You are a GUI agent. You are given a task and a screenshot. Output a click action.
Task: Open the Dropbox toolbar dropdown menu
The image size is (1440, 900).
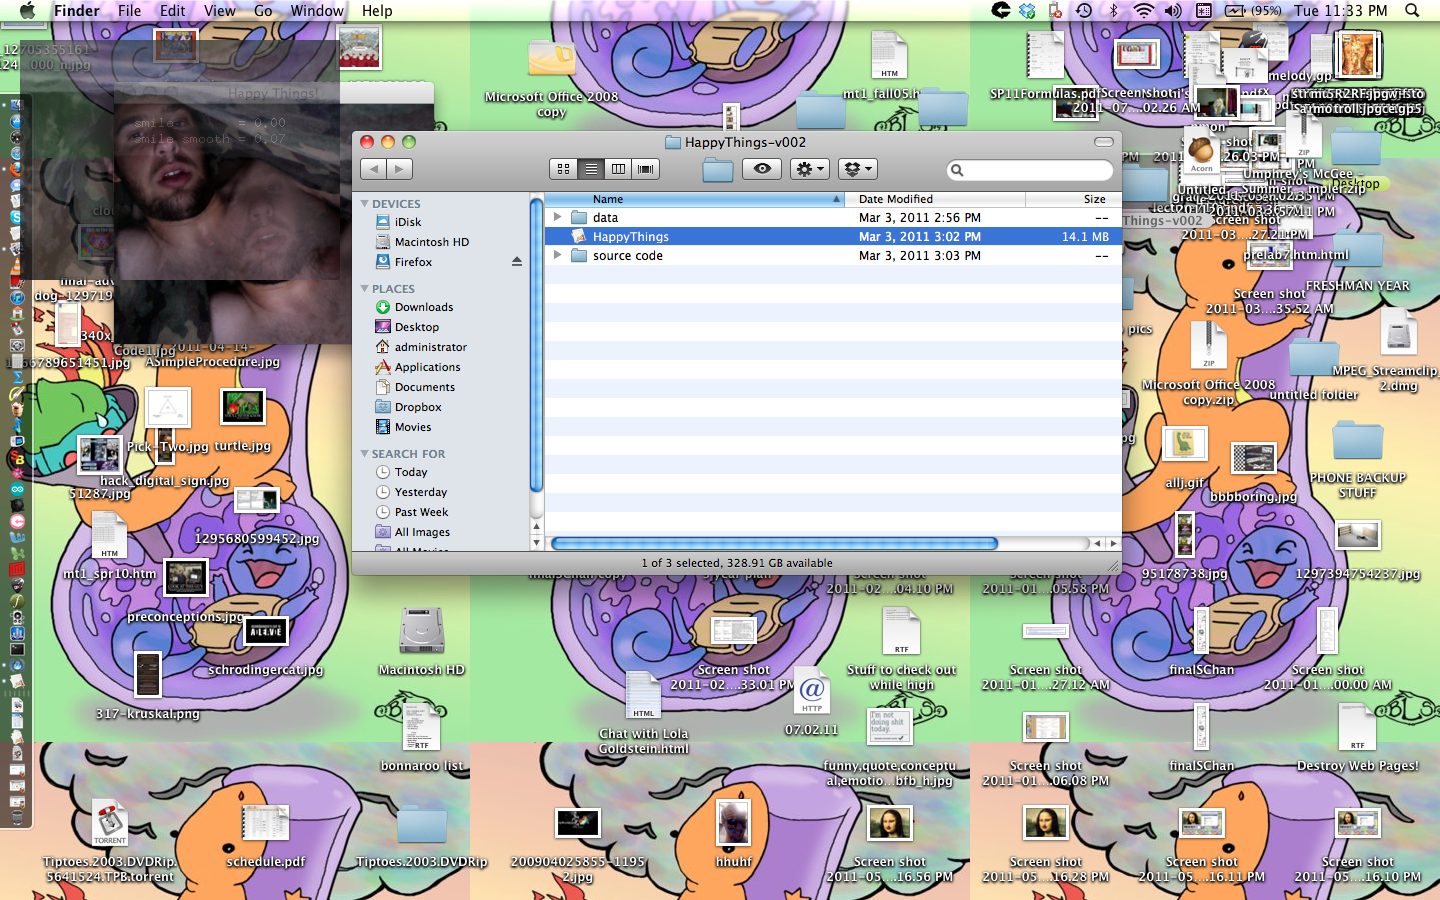coord(858,169)
